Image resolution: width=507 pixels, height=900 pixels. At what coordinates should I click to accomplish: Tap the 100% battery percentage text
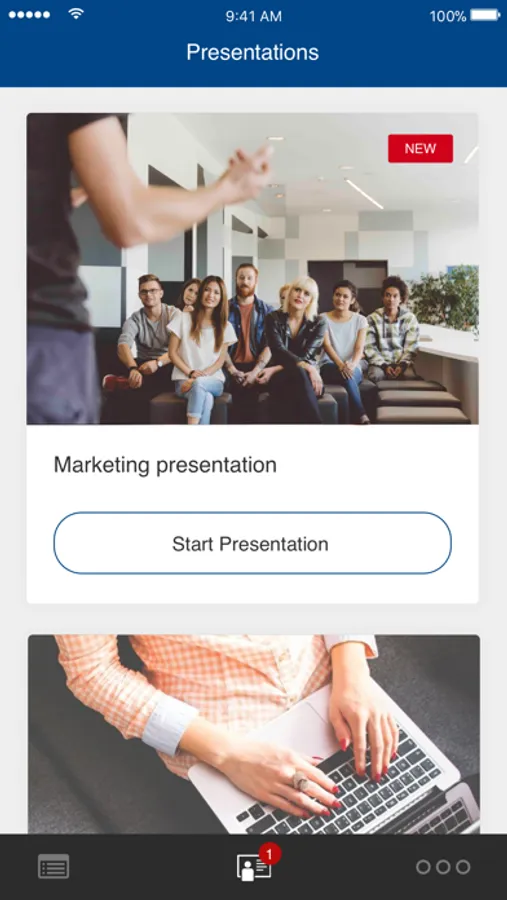click(x=448, y=16)
